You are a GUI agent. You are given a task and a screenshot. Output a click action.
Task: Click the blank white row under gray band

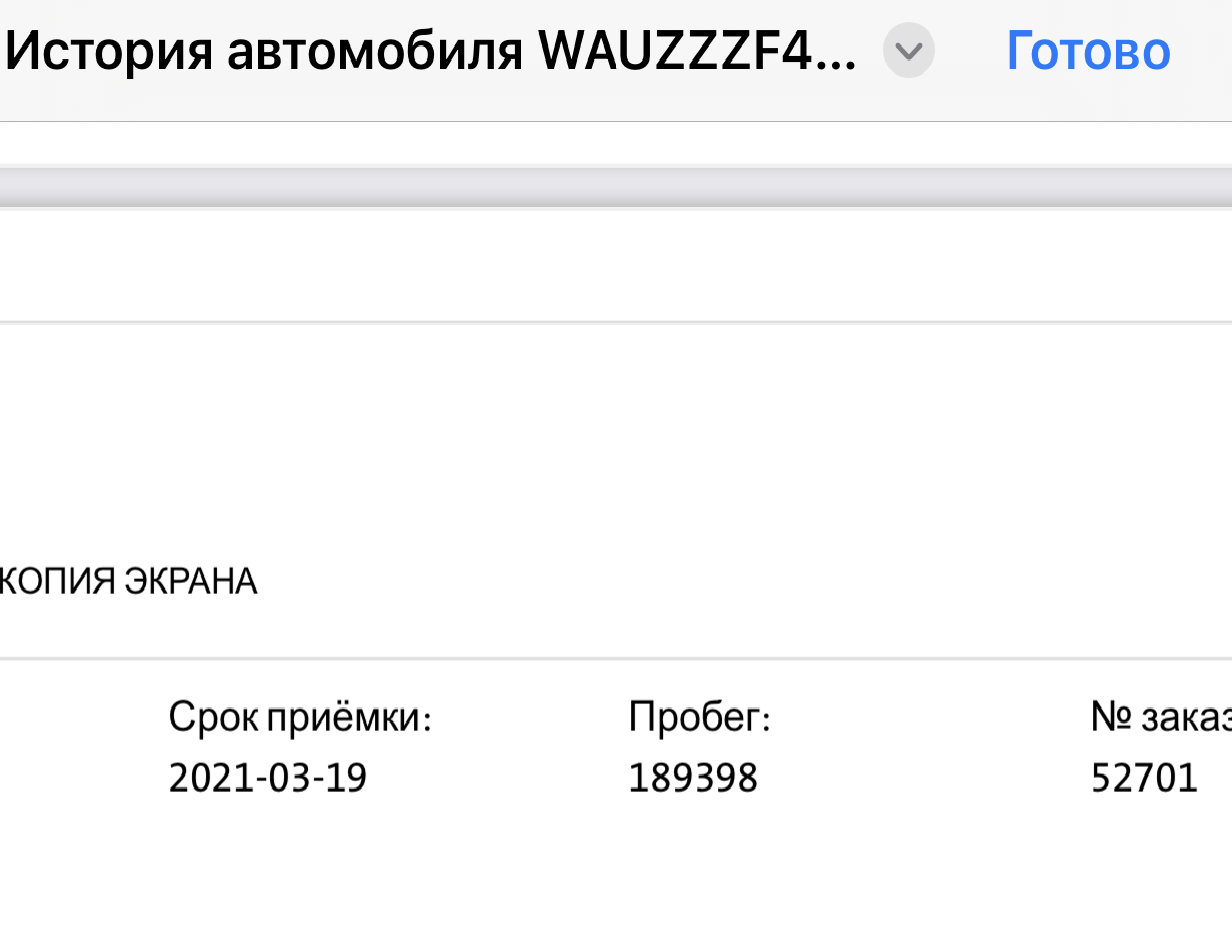click(x=616, y=265)
